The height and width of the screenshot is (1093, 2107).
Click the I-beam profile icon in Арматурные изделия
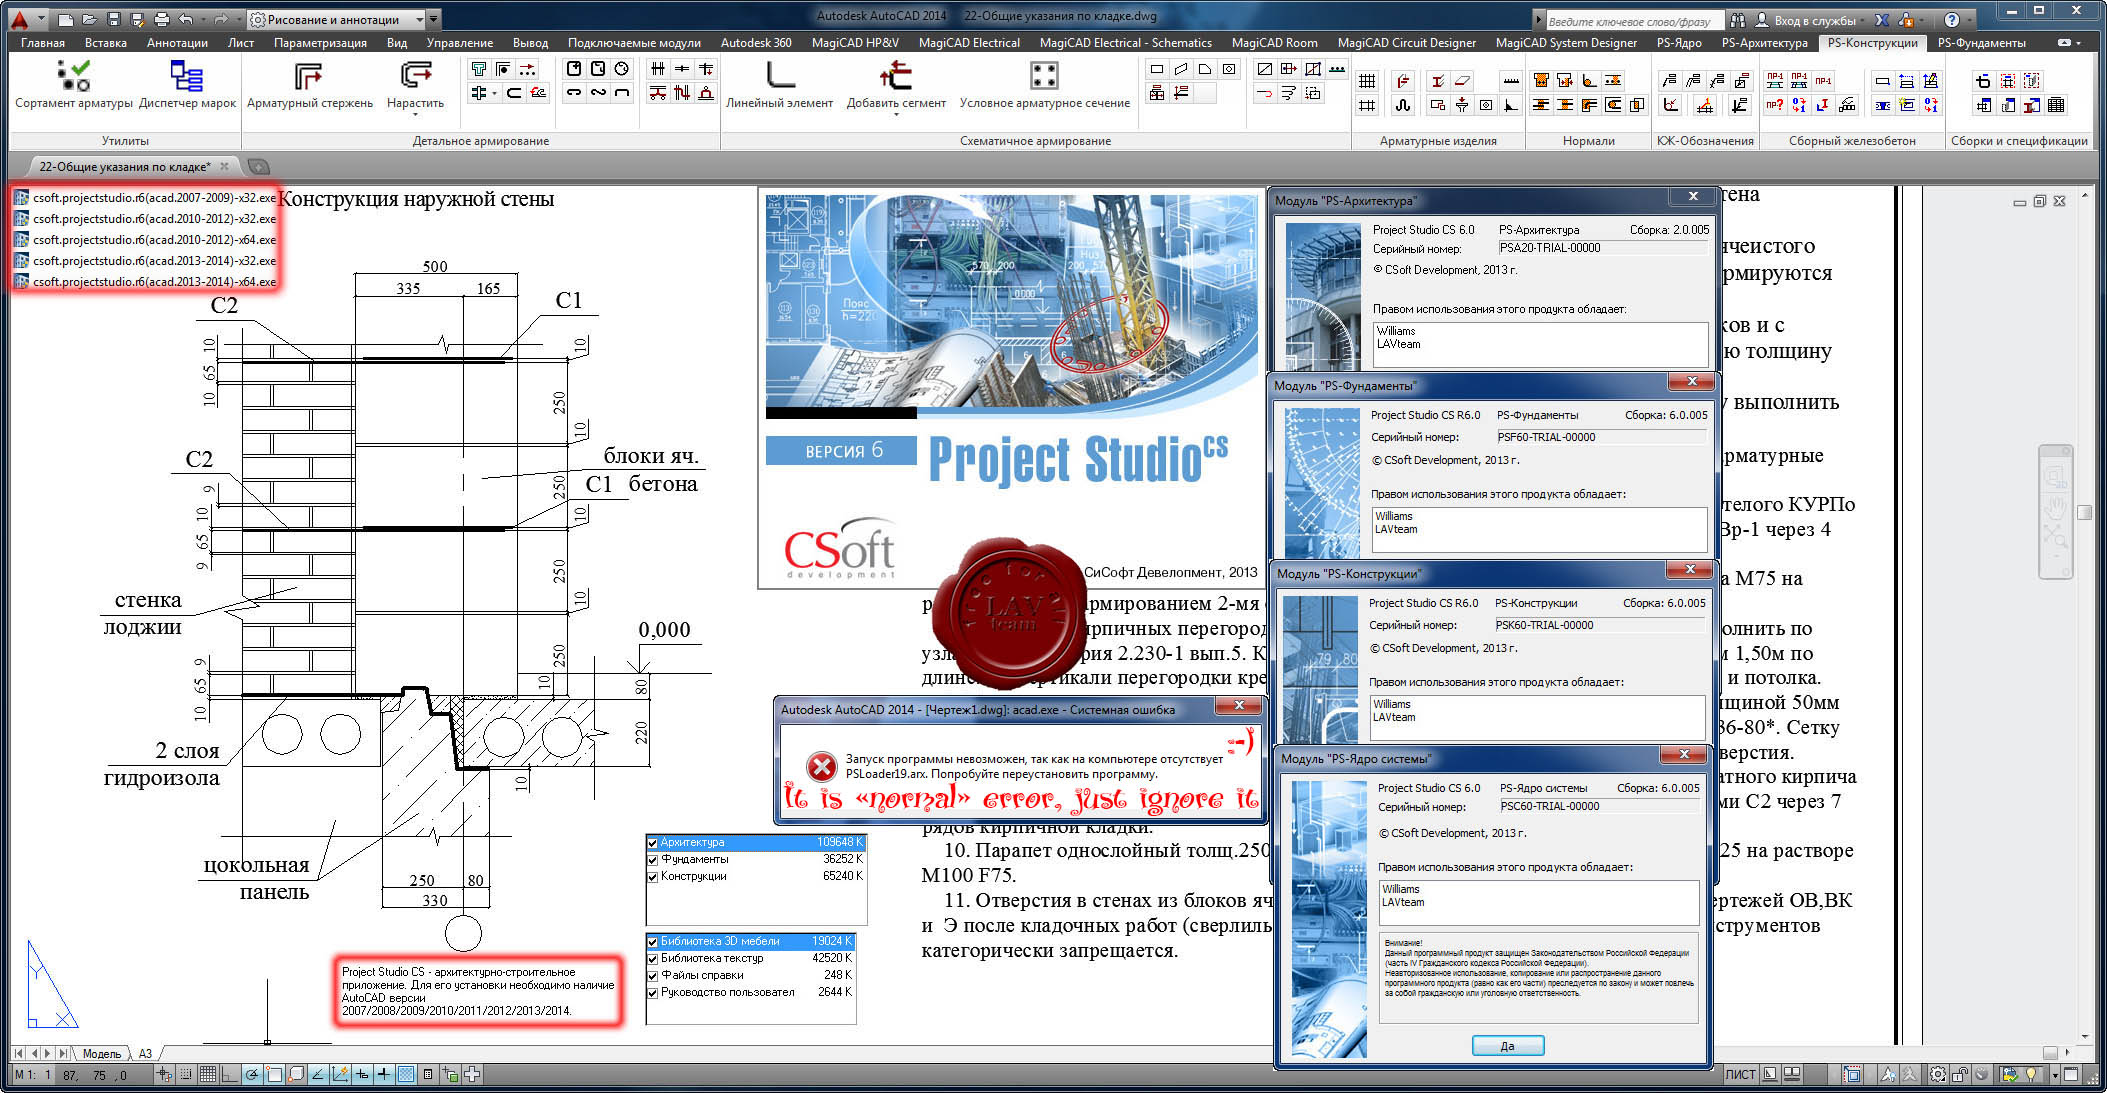pos(1437,81)
